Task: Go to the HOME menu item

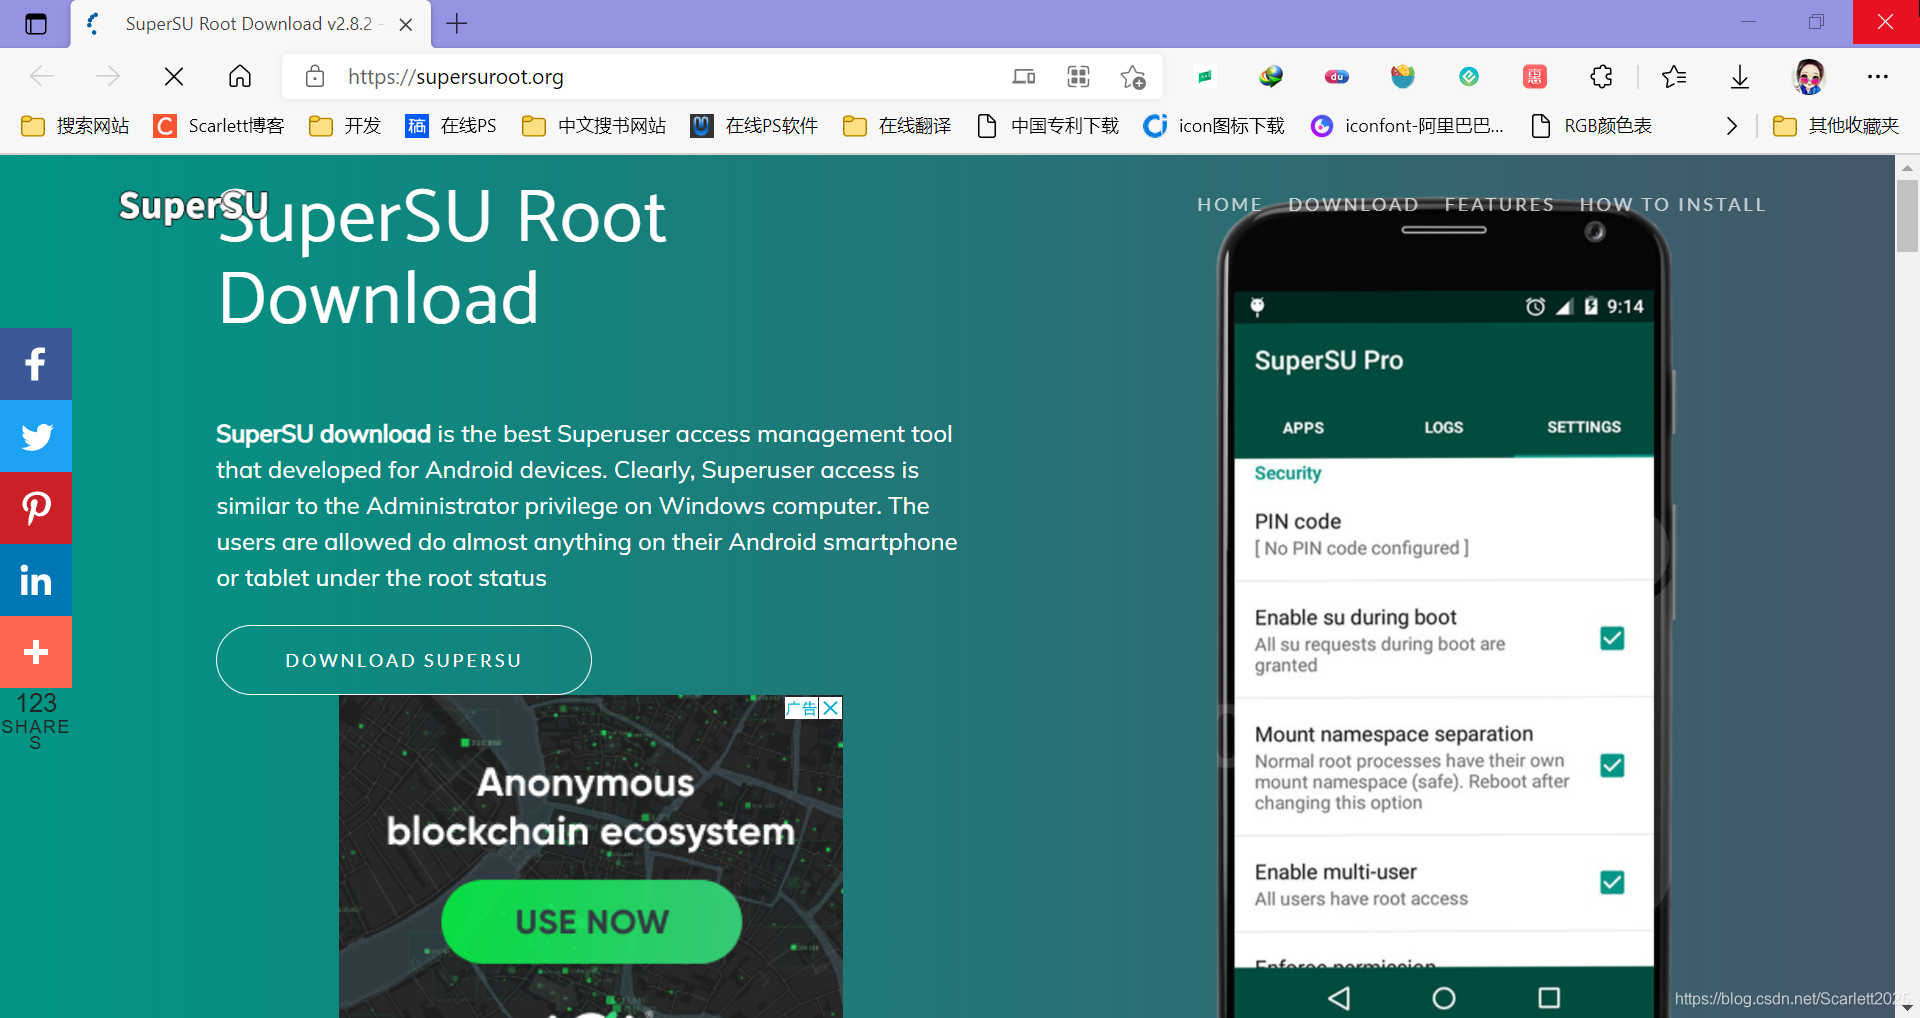Action: (x=1229, y=204)
